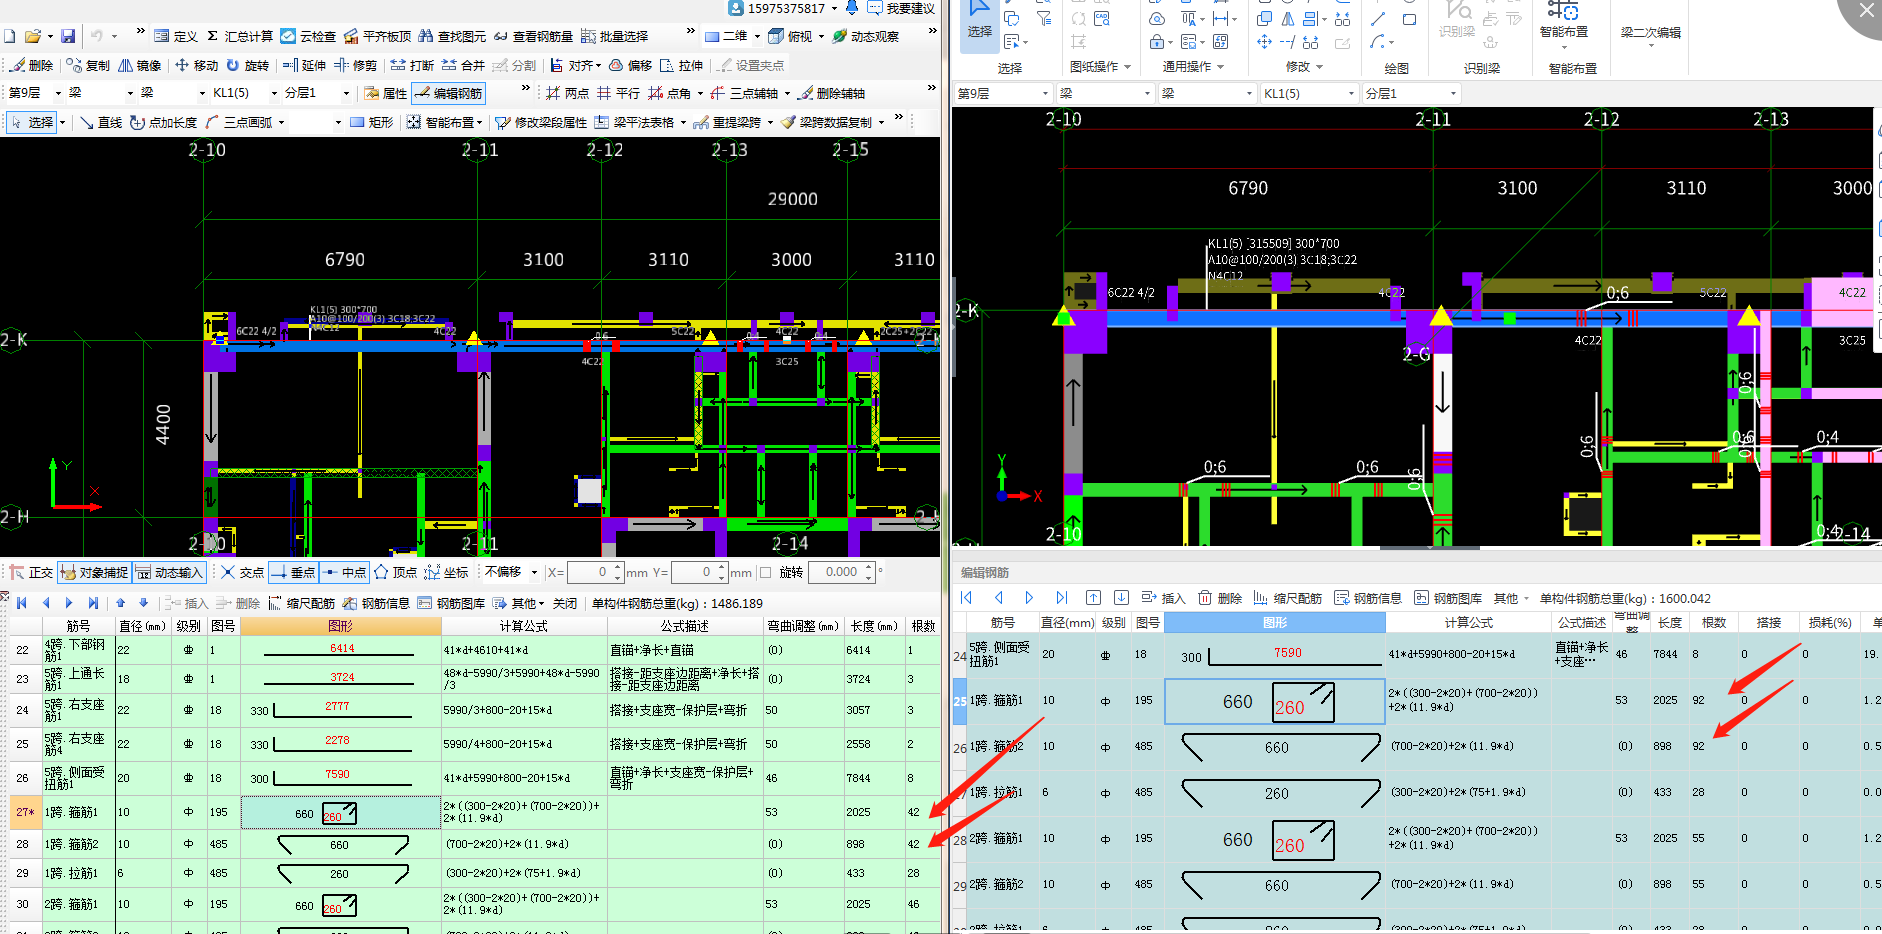Toggle 动态输入 dynamic input

[x=169, y=572]
